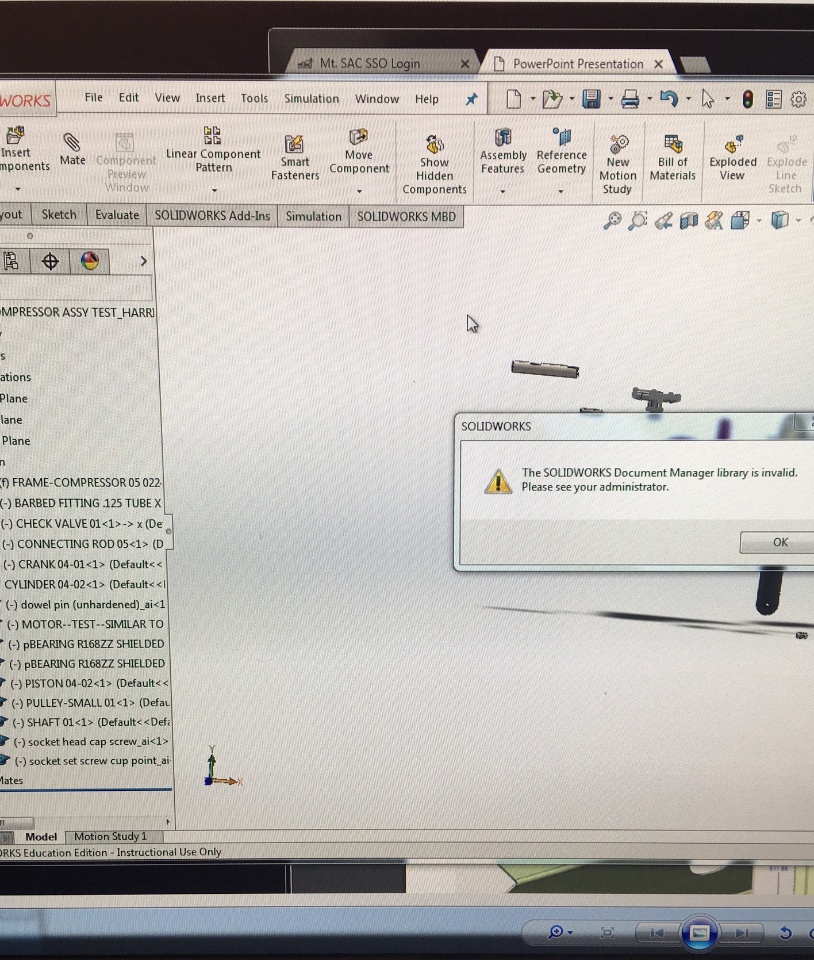Screen dimensions: 814x960
Task: Switch to SOLIDWORKS Add-Ins tab
Action: tap(212, 216)
